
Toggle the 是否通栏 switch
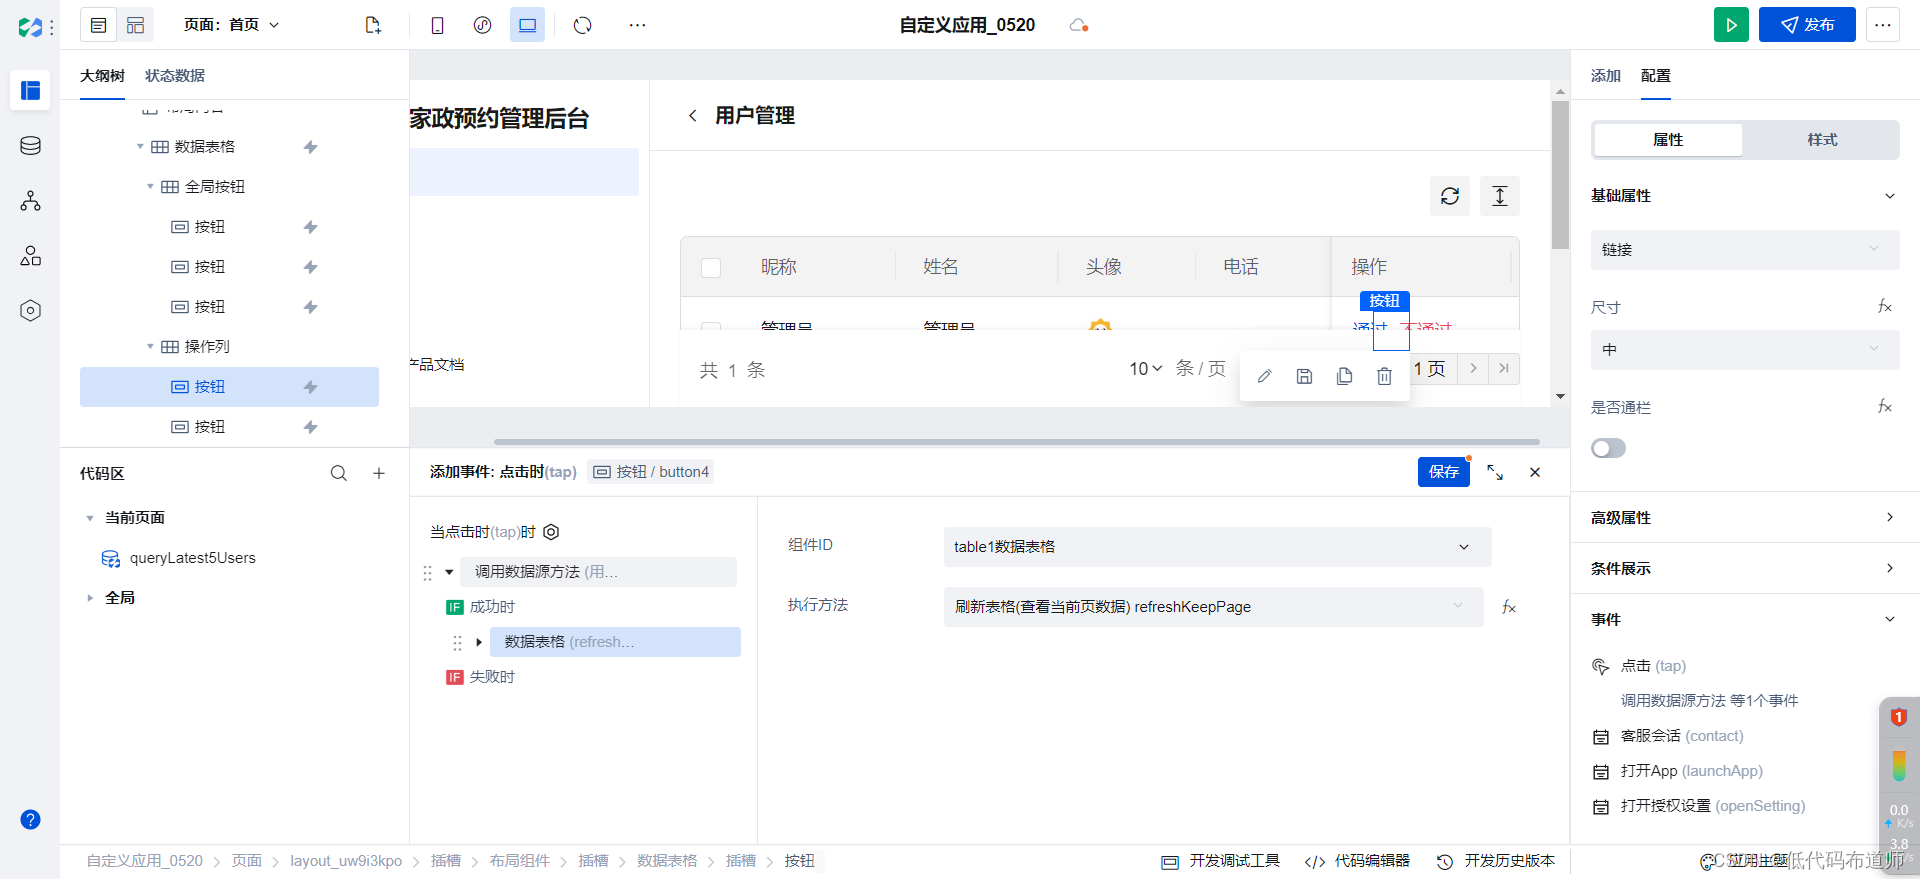tap(1608, 448)
